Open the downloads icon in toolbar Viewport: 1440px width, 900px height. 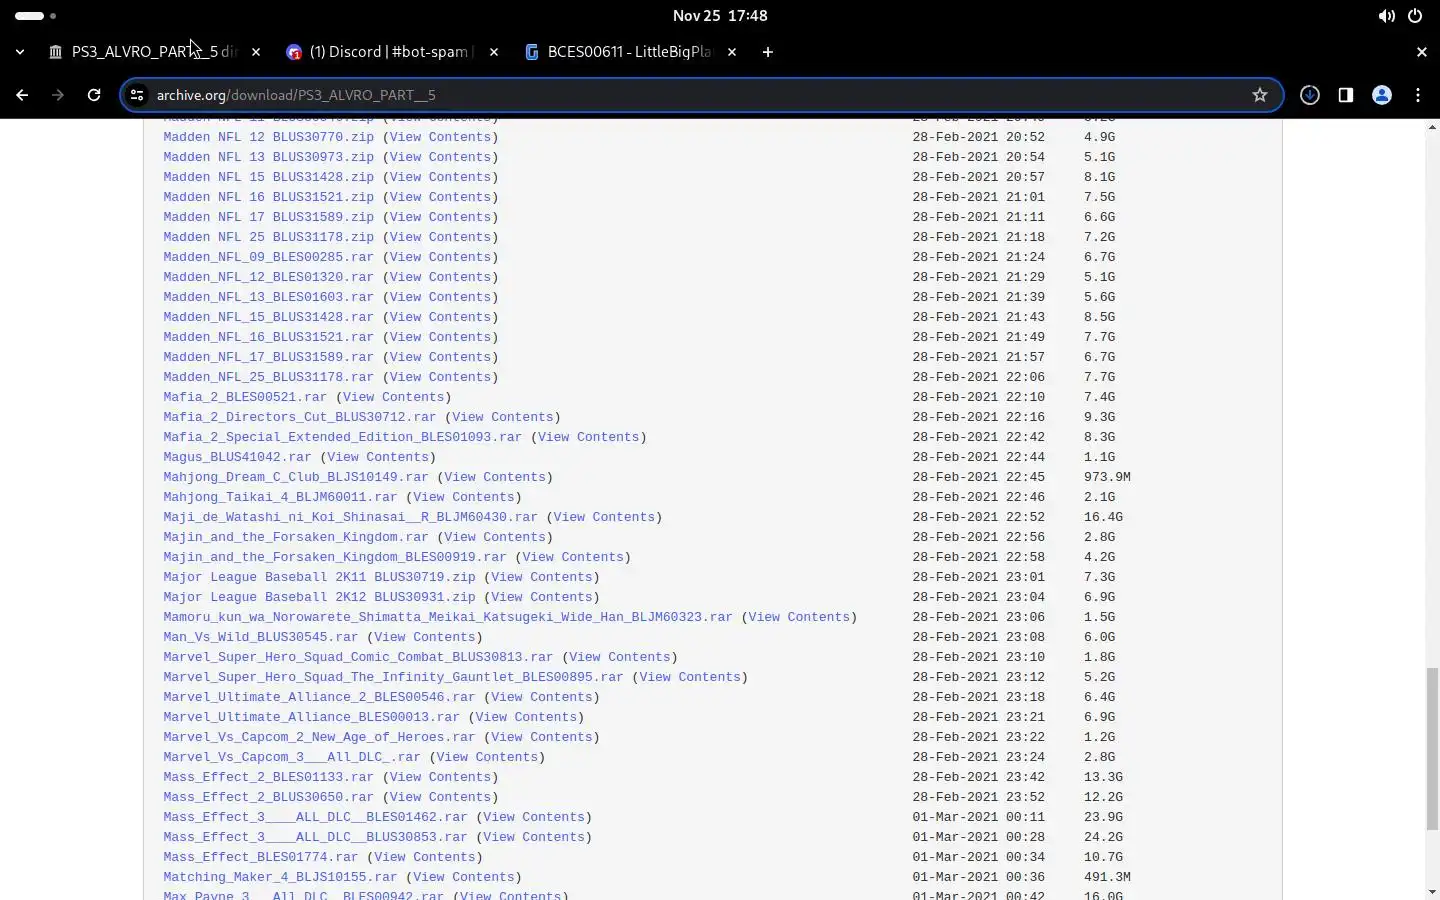[x=1310, y=95]
